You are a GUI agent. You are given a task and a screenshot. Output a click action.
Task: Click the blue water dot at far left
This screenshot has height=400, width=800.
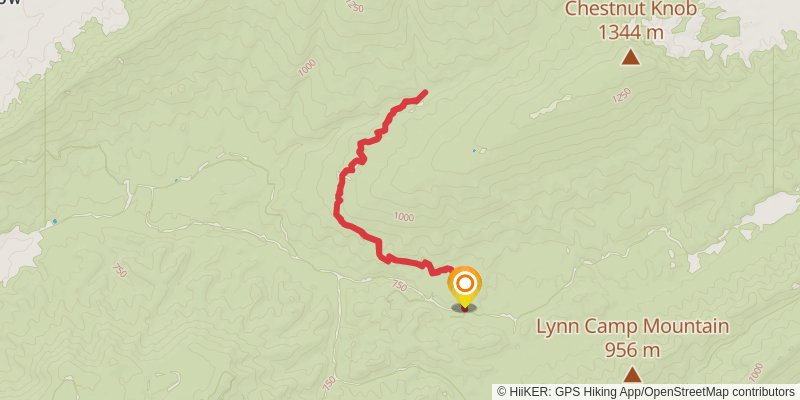[55, 221]
